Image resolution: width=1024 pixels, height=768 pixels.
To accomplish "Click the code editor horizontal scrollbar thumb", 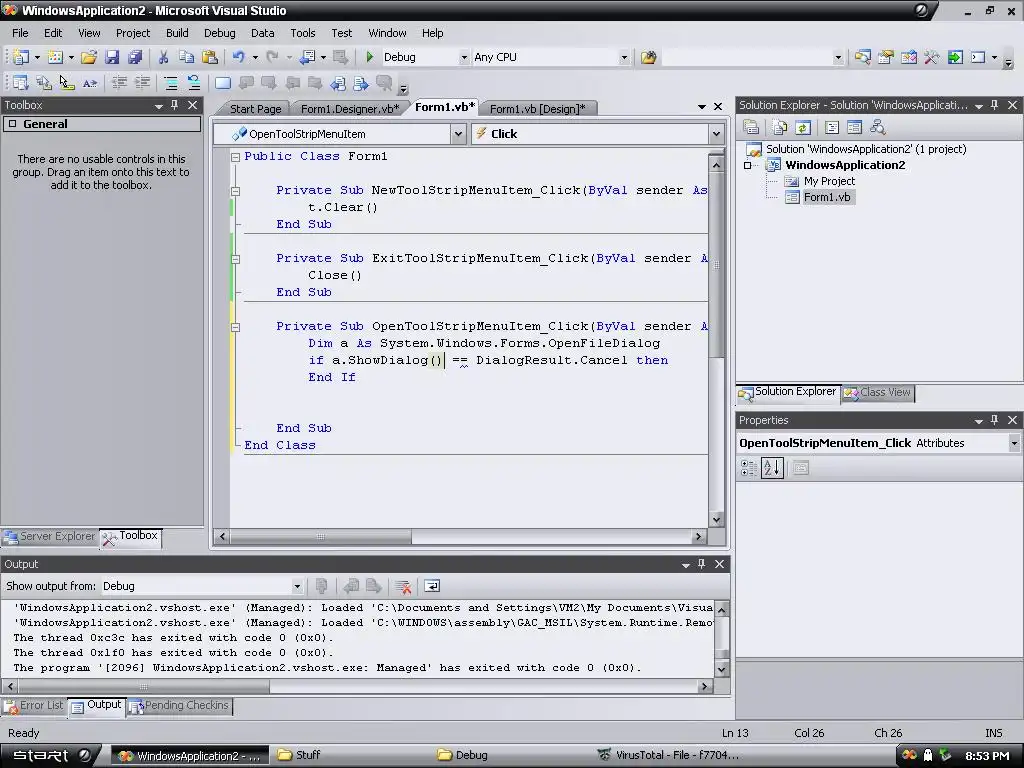I will (320, 537).
